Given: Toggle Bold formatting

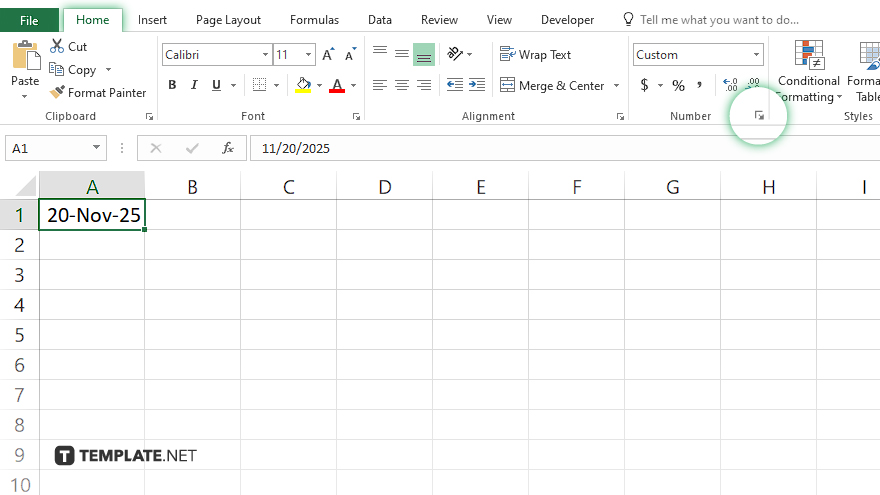Looking at the screenshot, I should pos(172,86).
